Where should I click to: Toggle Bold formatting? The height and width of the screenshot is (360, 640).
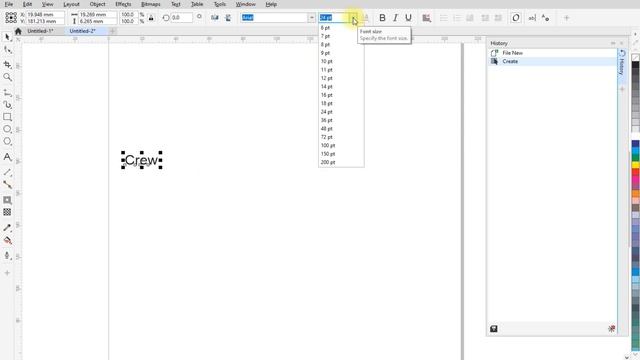pyautogui.click(x=382, y=18)
